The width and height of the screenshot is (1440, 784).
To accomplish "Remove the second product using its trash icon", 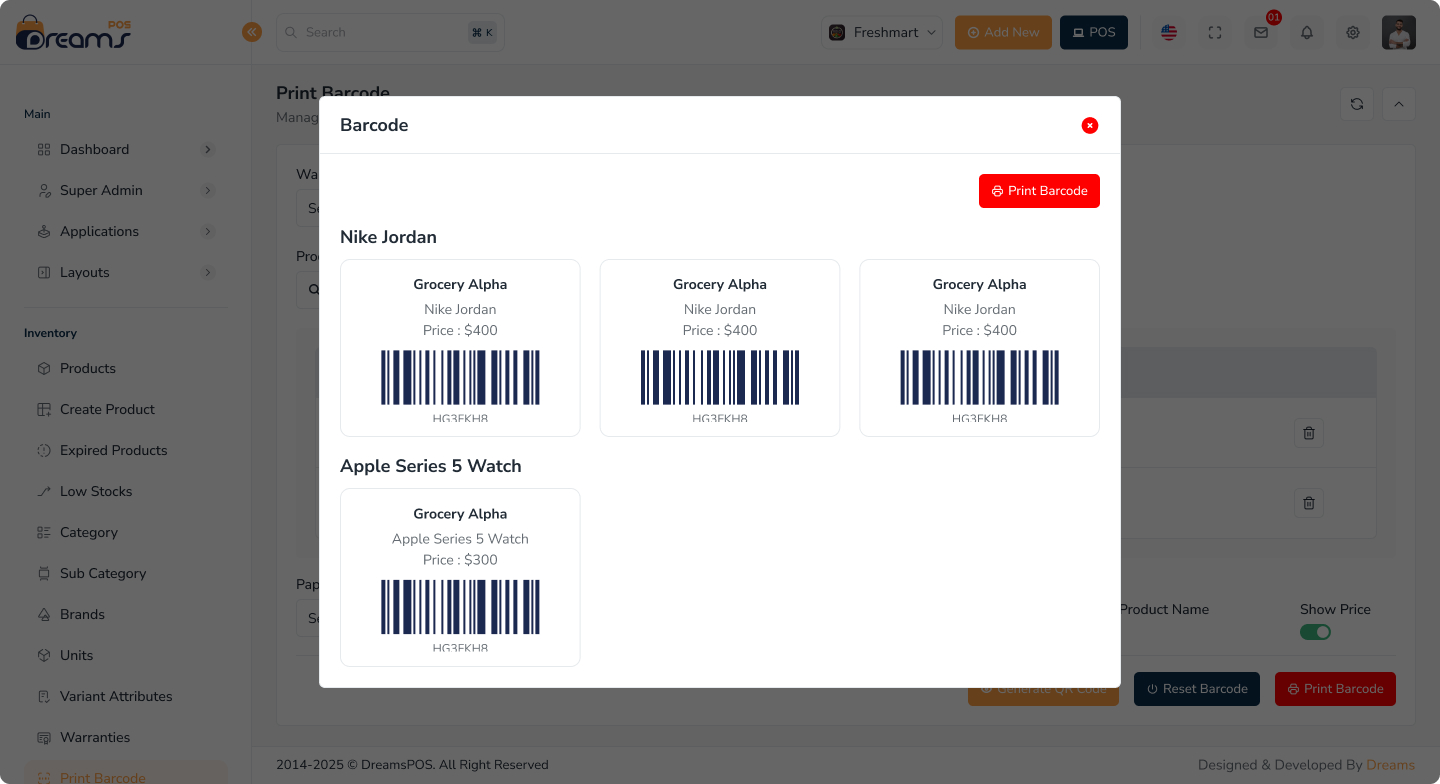I will click(x=1308, y=503).
